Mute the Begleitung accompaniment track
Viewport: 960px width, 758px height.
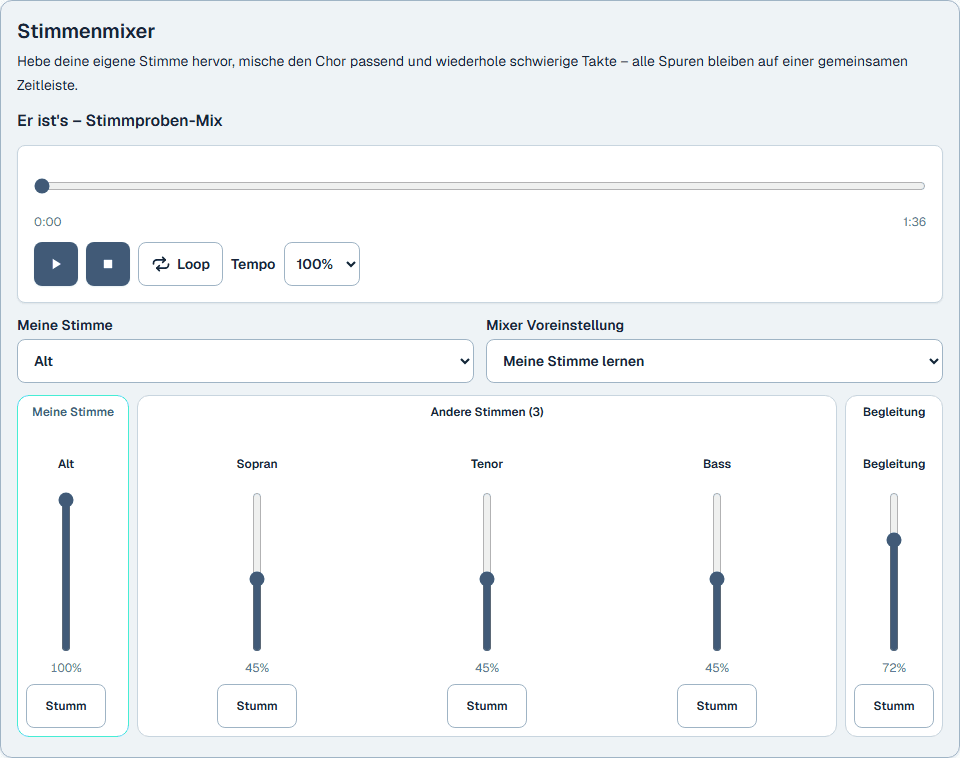(894, 706)
